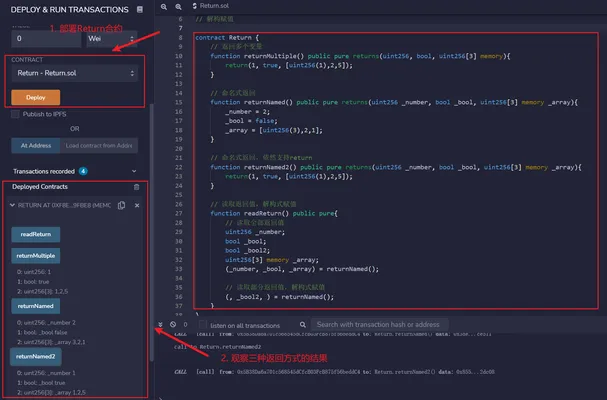Remove the deployed RETURN contract instance
The image size is (607, 400).
137,206
